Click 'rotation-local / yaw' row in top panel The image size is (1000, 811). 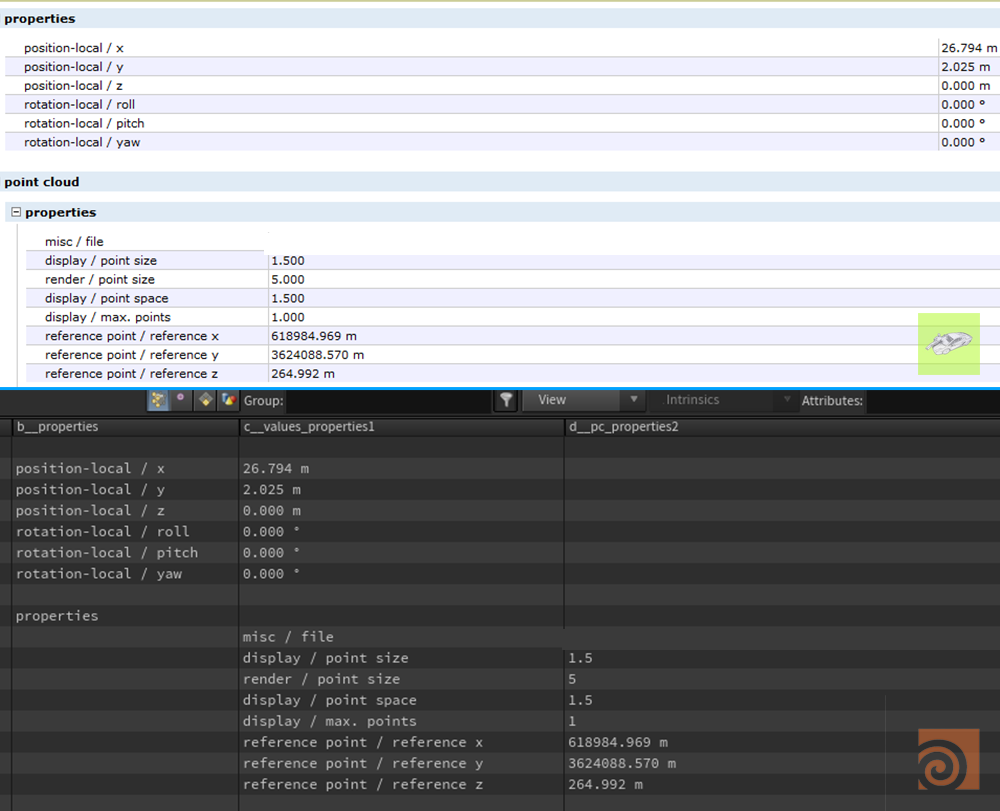click(502, 142)
